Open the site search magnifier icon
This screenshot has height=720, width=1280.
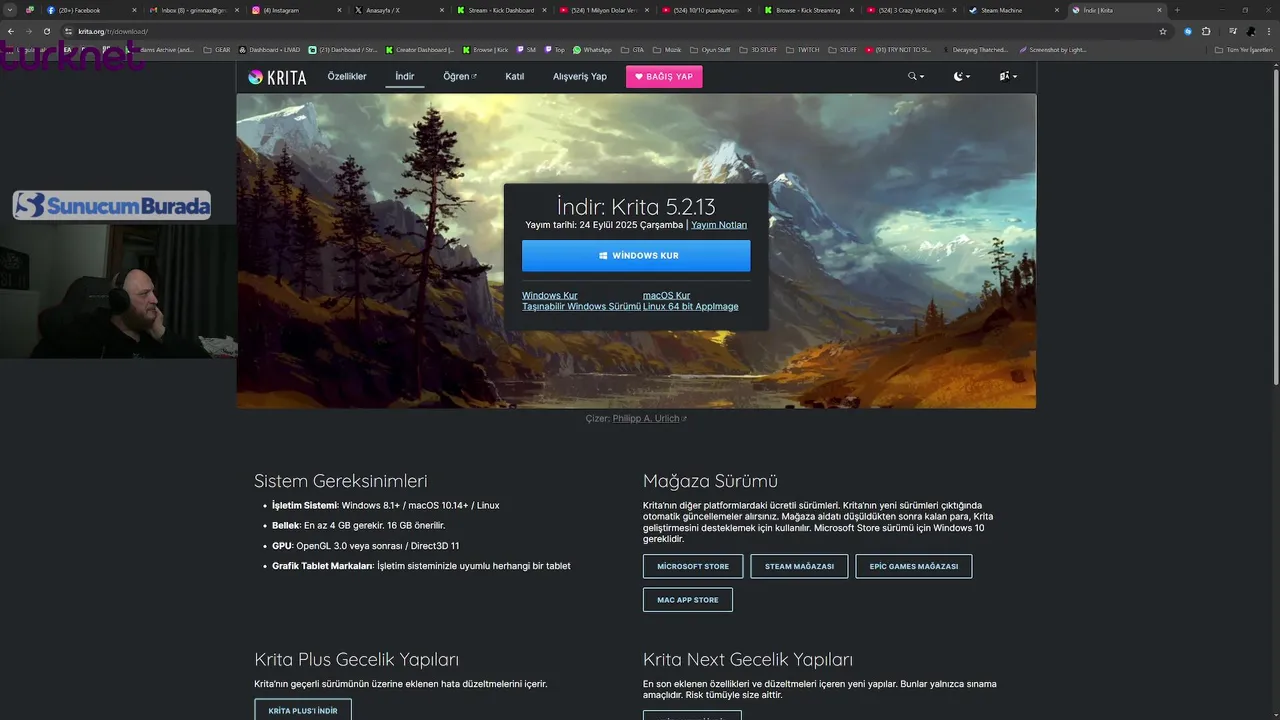click(915, 76)
